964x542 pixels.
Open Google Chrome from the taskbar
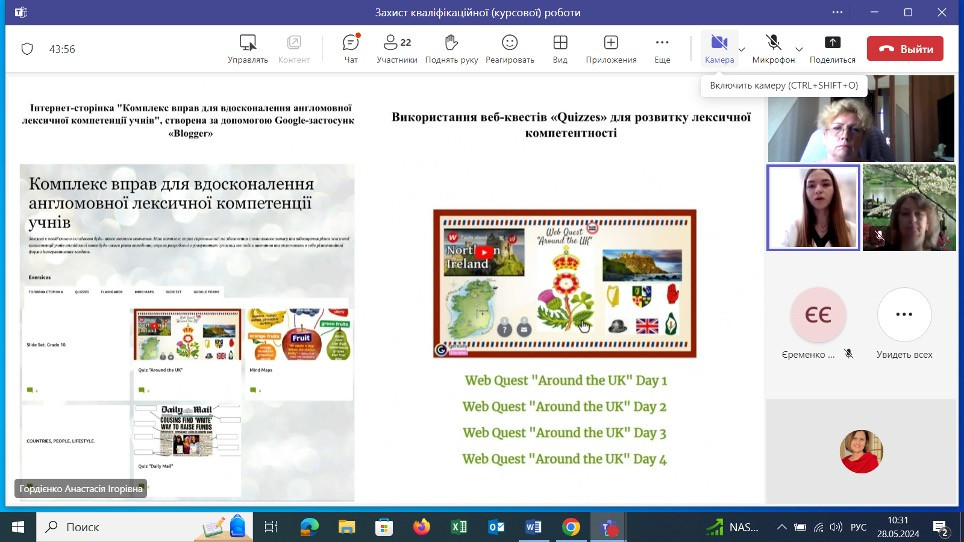(571, 527)
